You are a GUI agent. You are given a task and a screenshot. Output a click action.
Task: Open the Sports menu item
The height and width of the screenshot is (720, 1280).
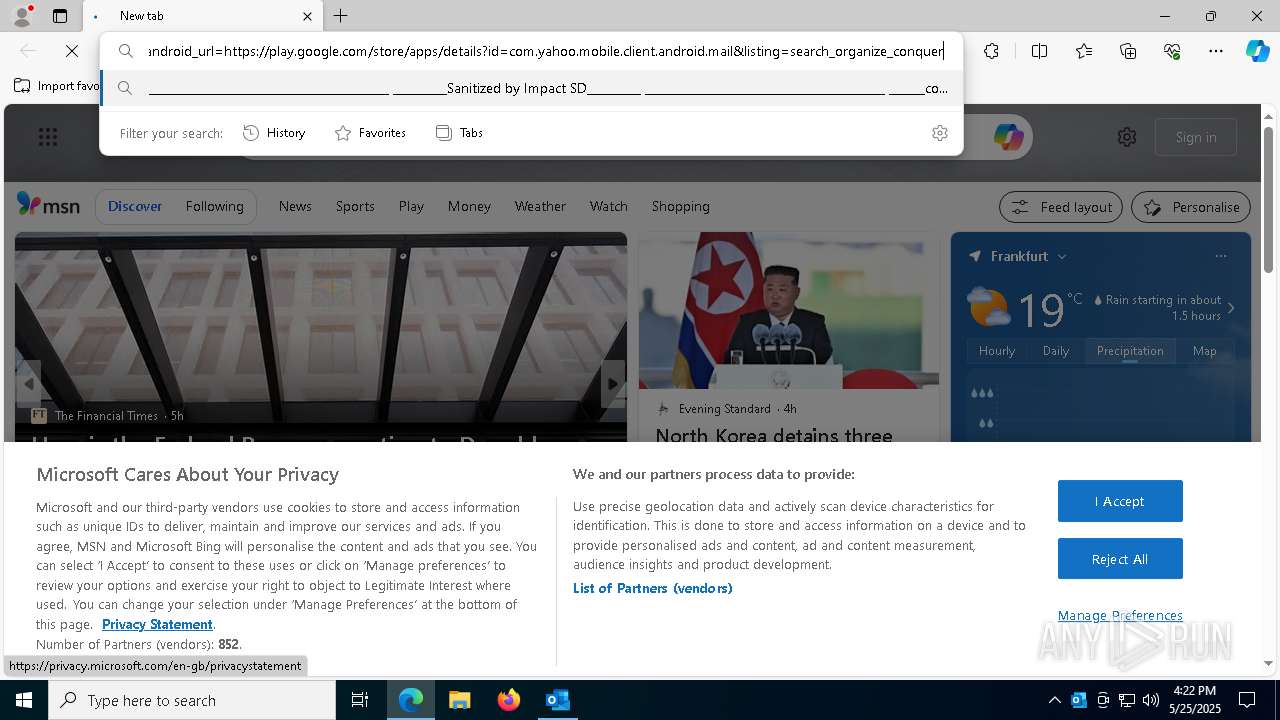355,206
